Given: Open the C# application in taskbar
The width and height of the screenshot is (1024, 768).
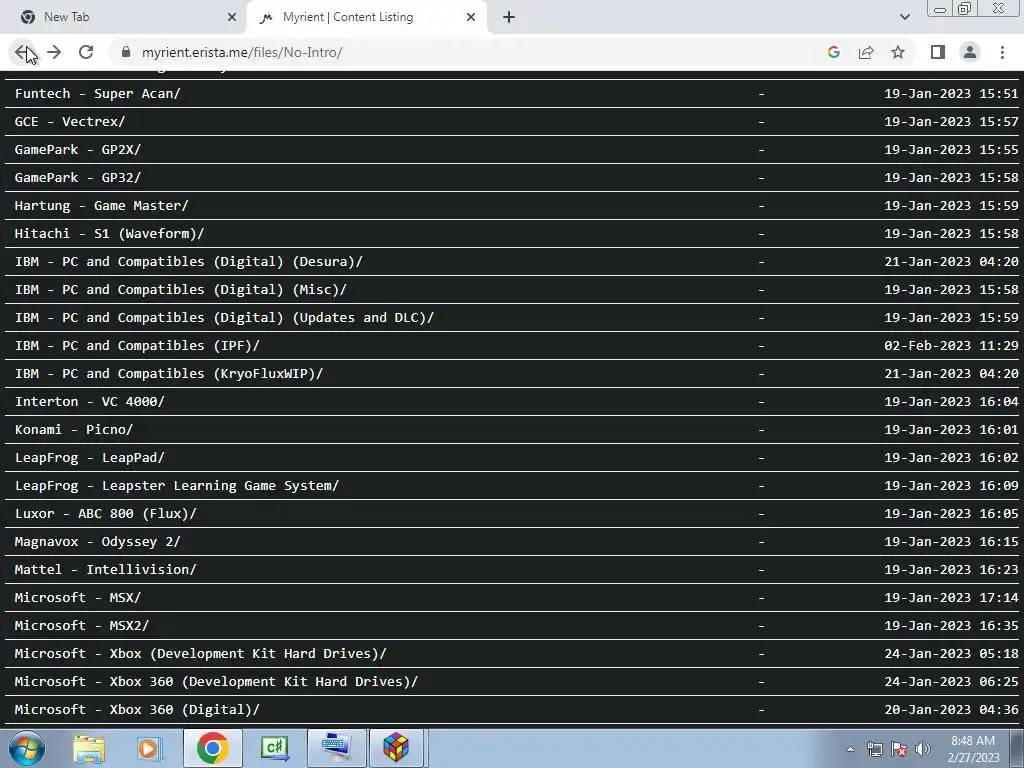Looking at the screenshot, I should pos(274,748).
